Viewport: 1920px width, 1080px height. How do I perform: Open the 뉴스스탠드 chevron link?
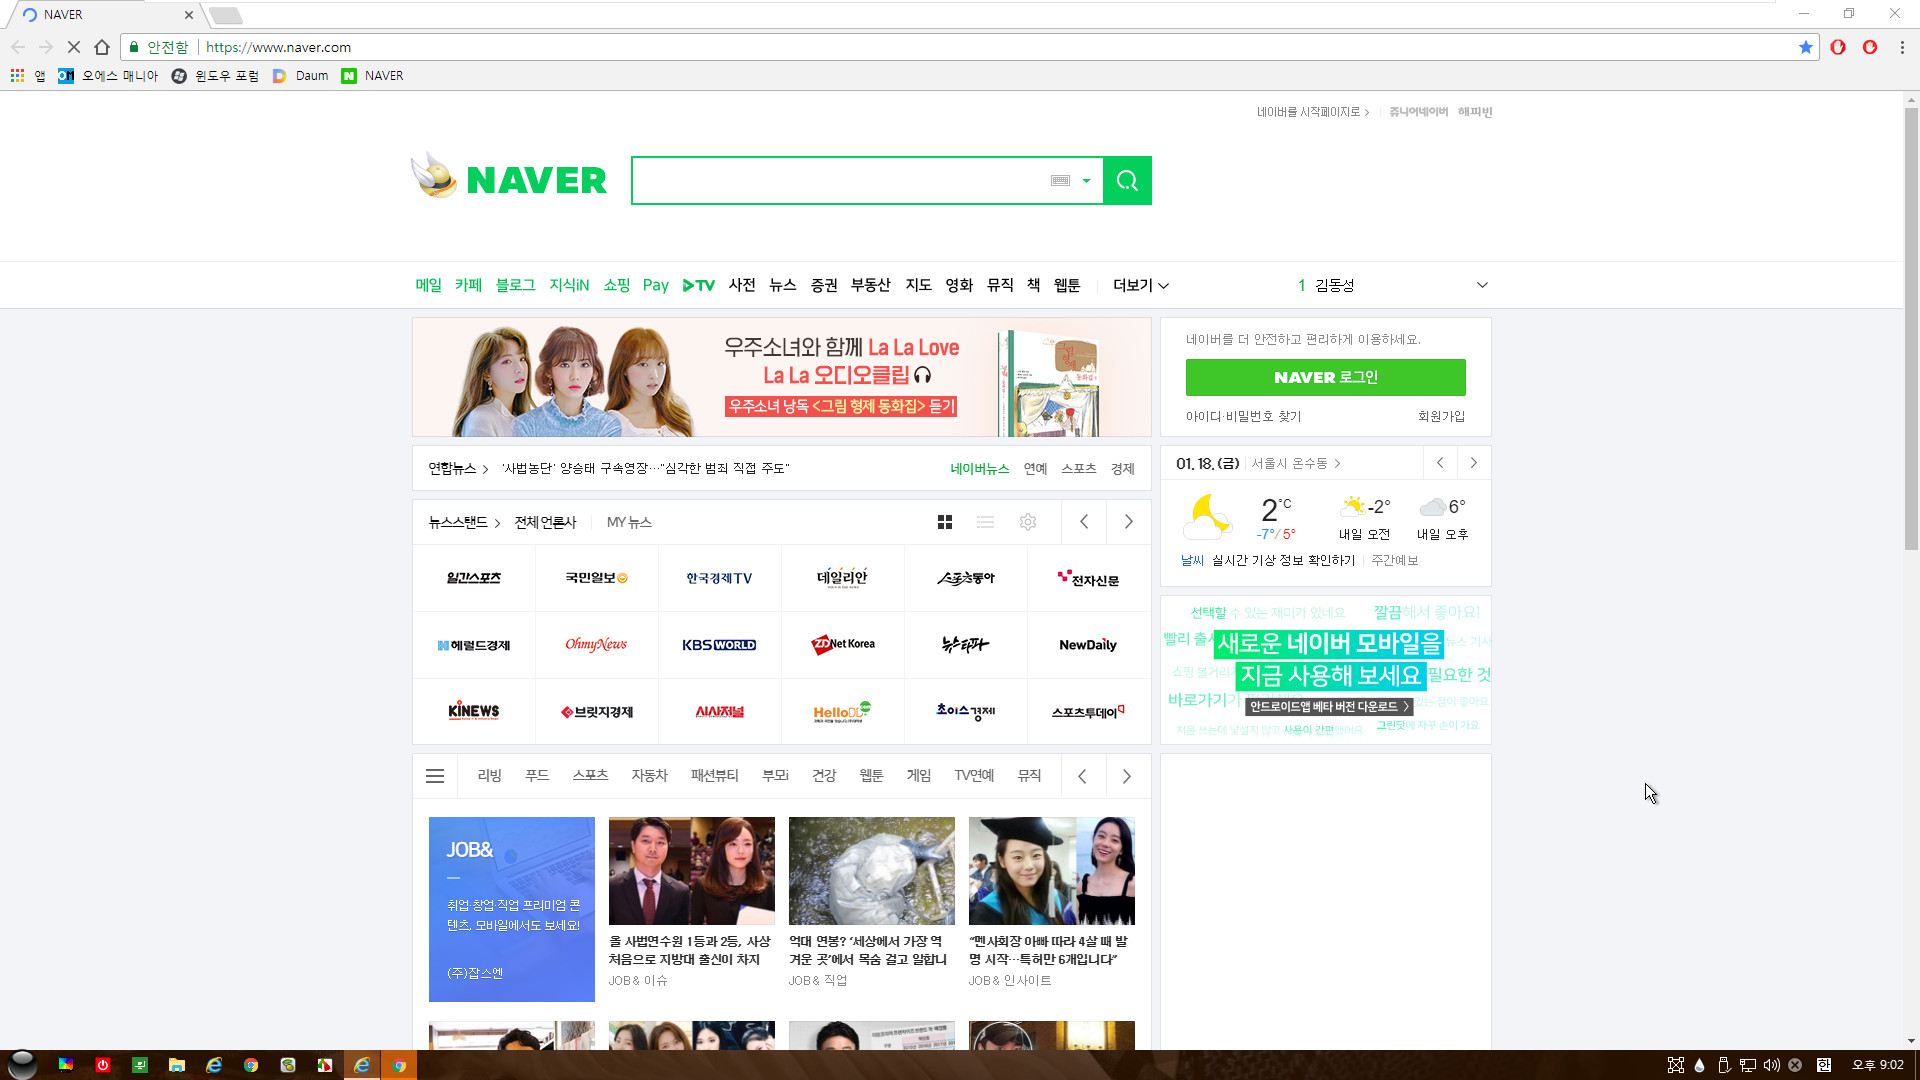tap(464, 522)
